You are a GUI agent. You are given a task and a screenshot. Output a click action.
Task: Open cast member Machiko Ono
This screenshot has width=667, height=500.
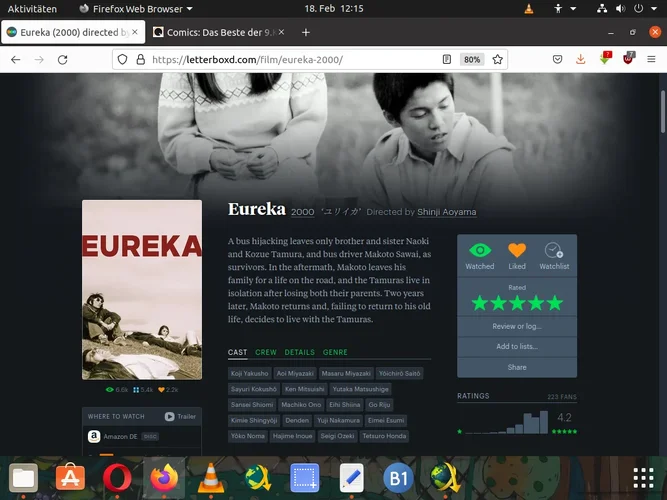[x=301, y=405]
